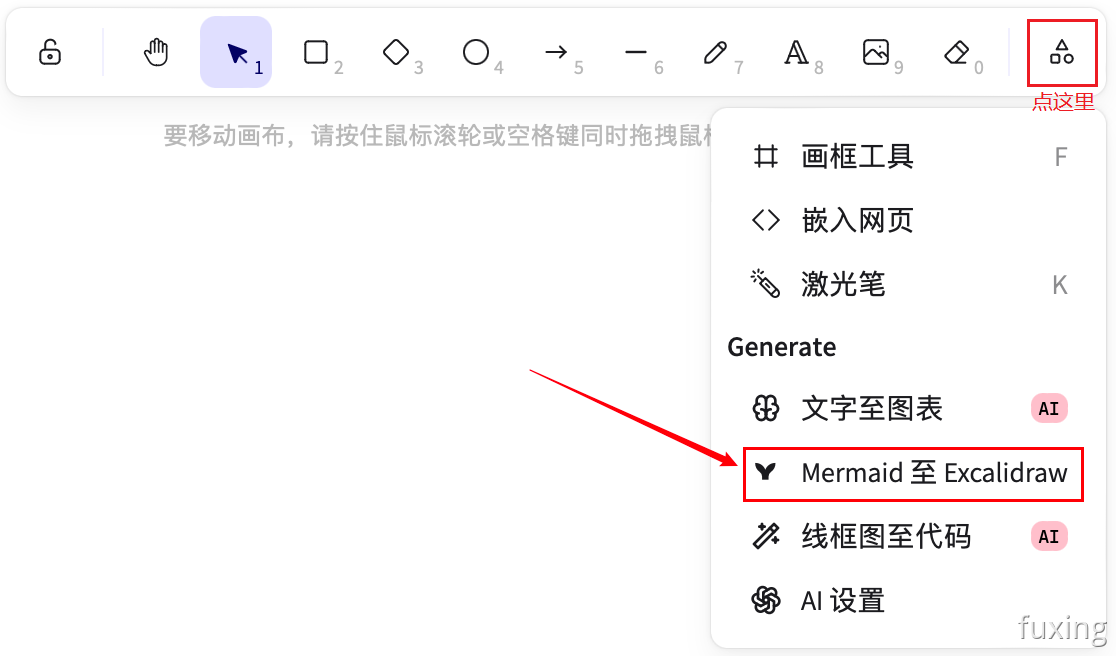The width and height of the screenshot is (1116, 656).
Task: Select the Line drawing tool
Action: point(636,52)
